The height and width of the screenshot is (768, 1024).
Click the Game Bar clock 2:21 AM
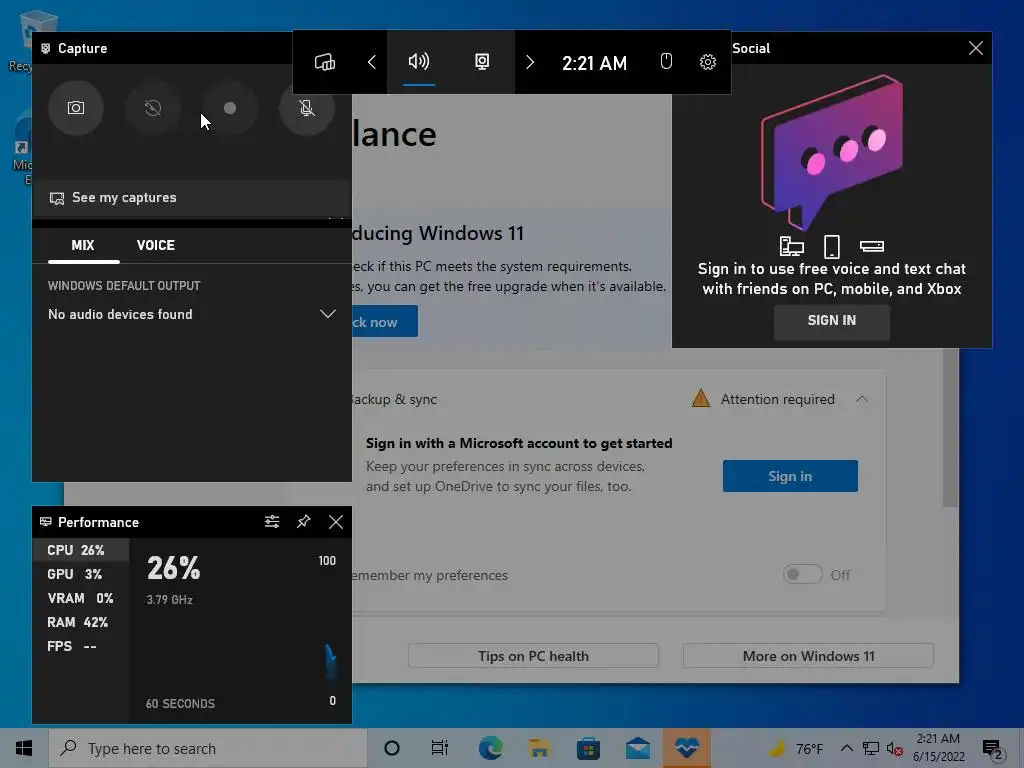click(x=594, y=63)
